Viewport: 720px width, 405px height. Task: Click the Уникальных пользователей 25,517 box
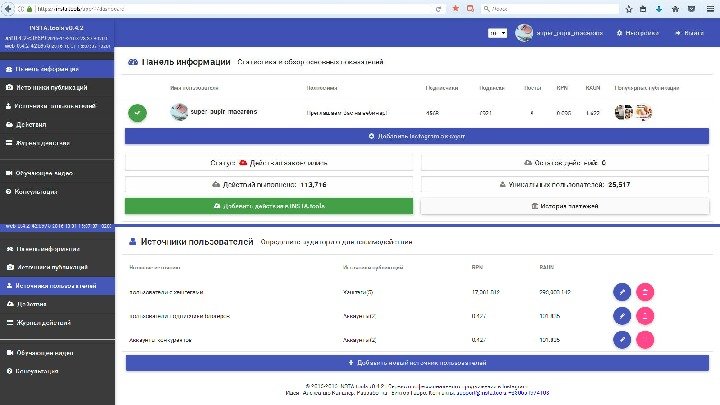click(565, 185)
